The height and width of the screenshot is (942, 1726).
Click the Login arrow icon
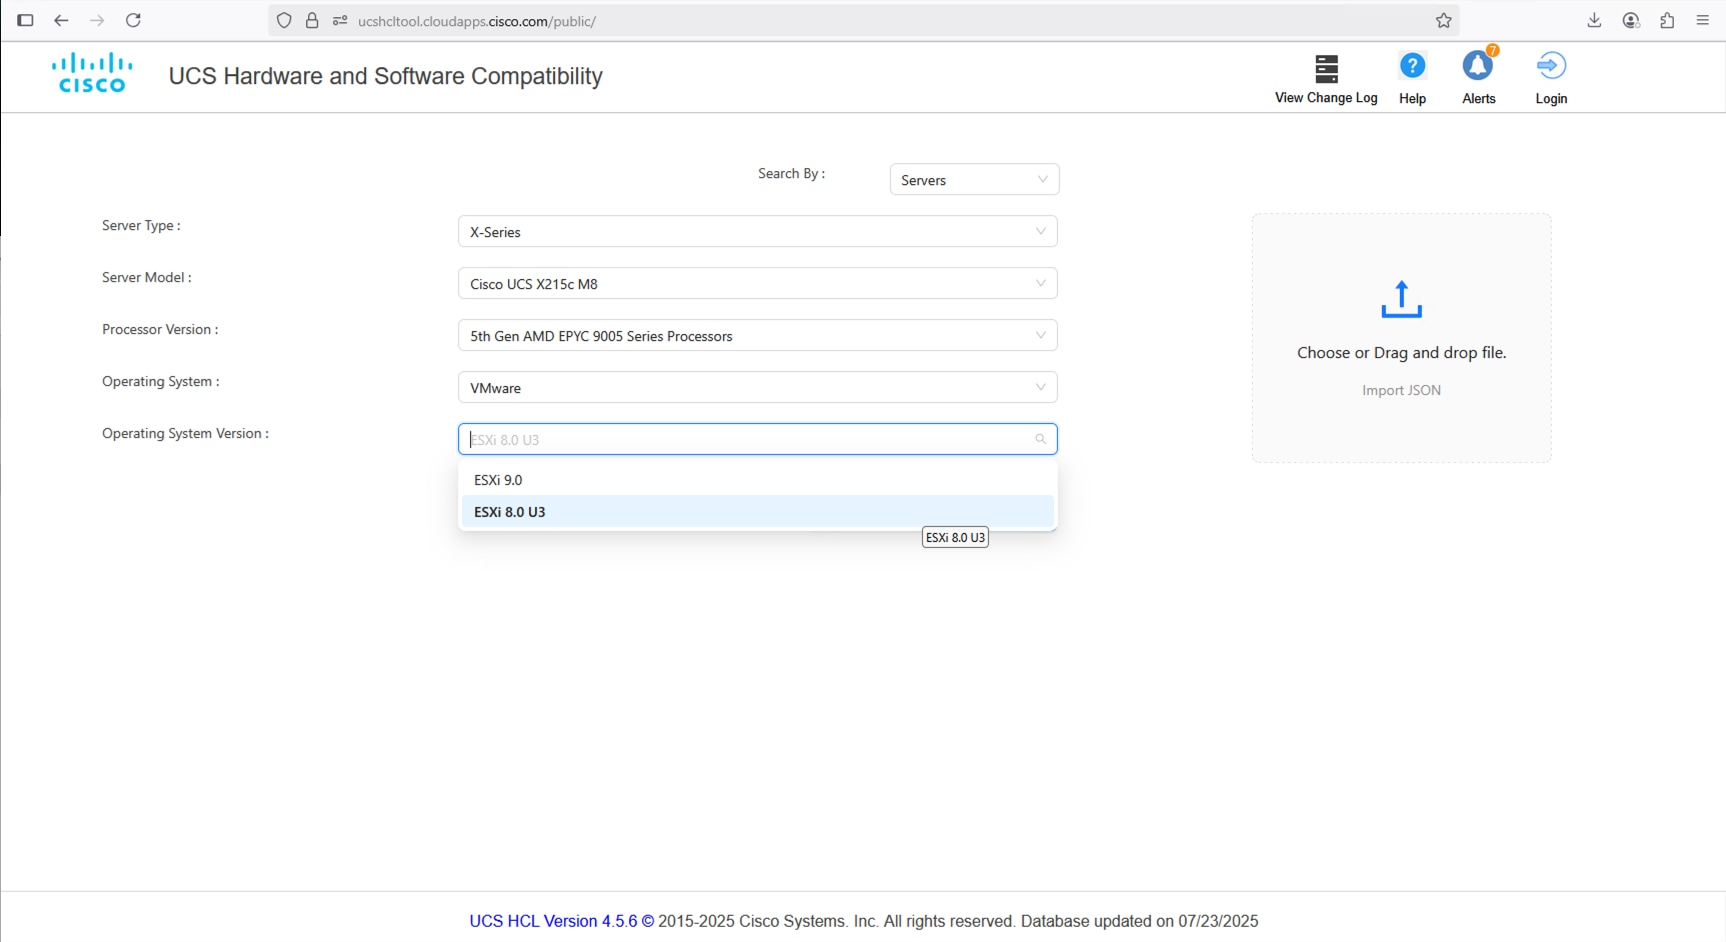pyautogui.click(x=1551, y=67)
